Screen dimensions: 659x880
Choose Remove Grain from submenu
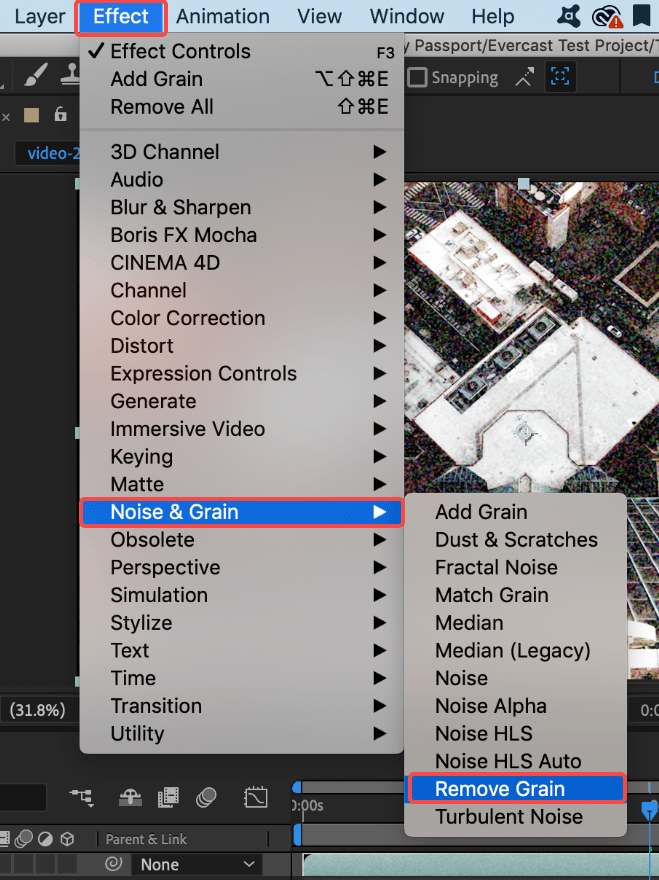500,789
